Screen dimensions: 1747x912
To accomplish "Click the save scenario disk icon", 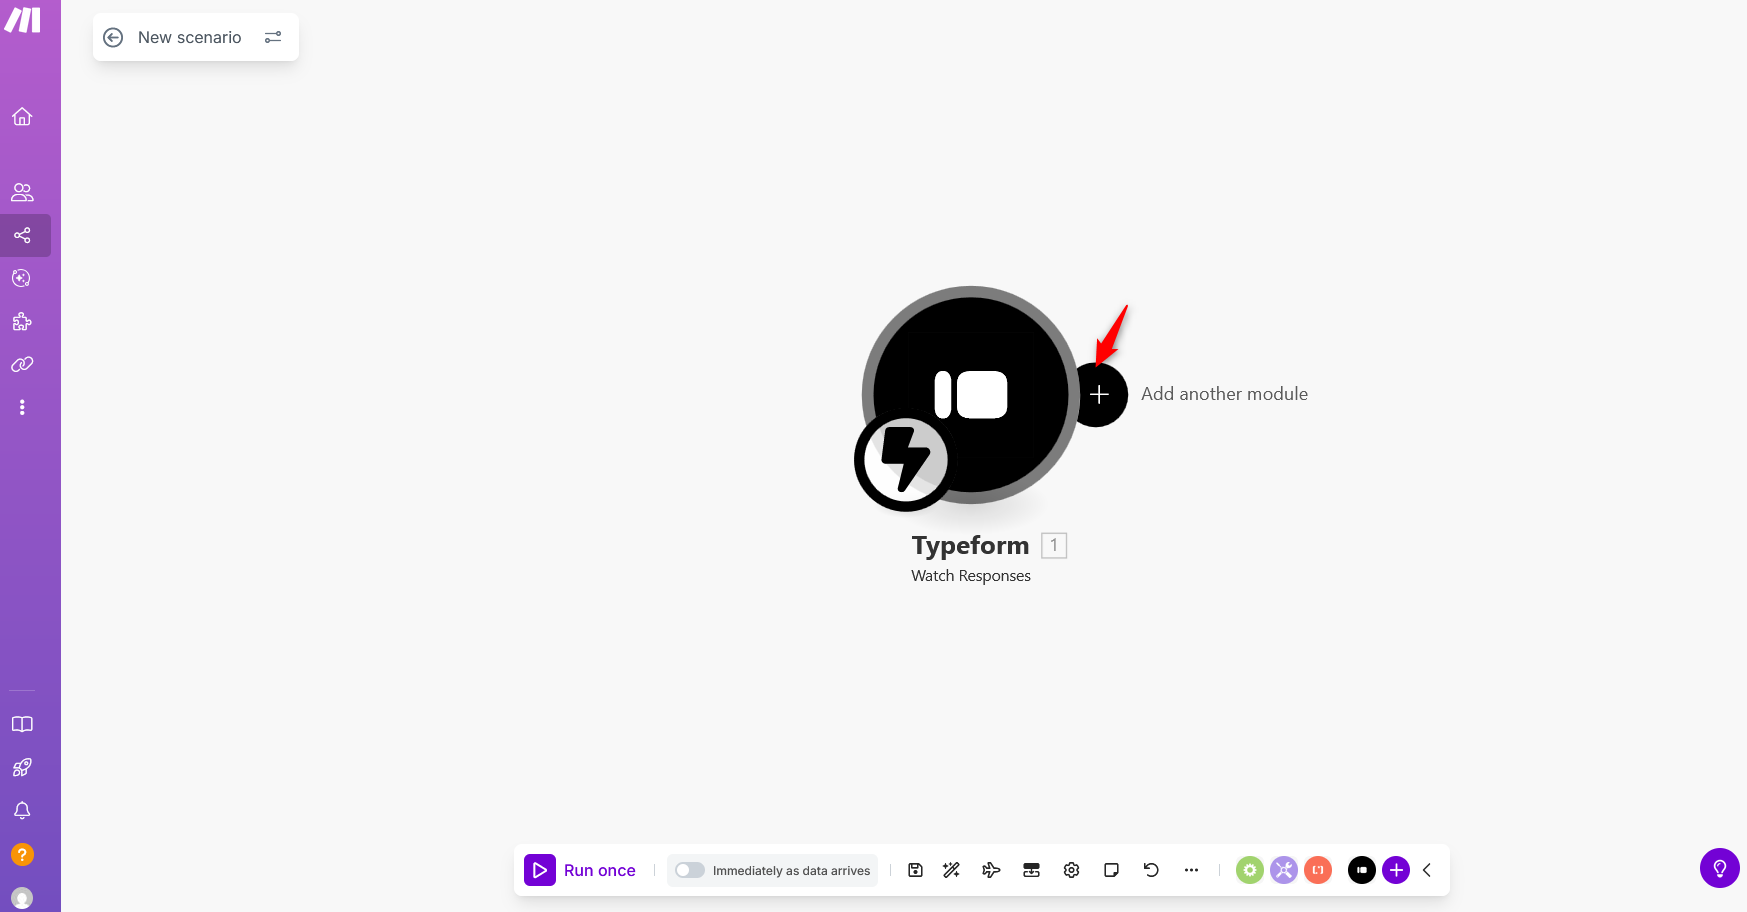I will click(915, 870).
